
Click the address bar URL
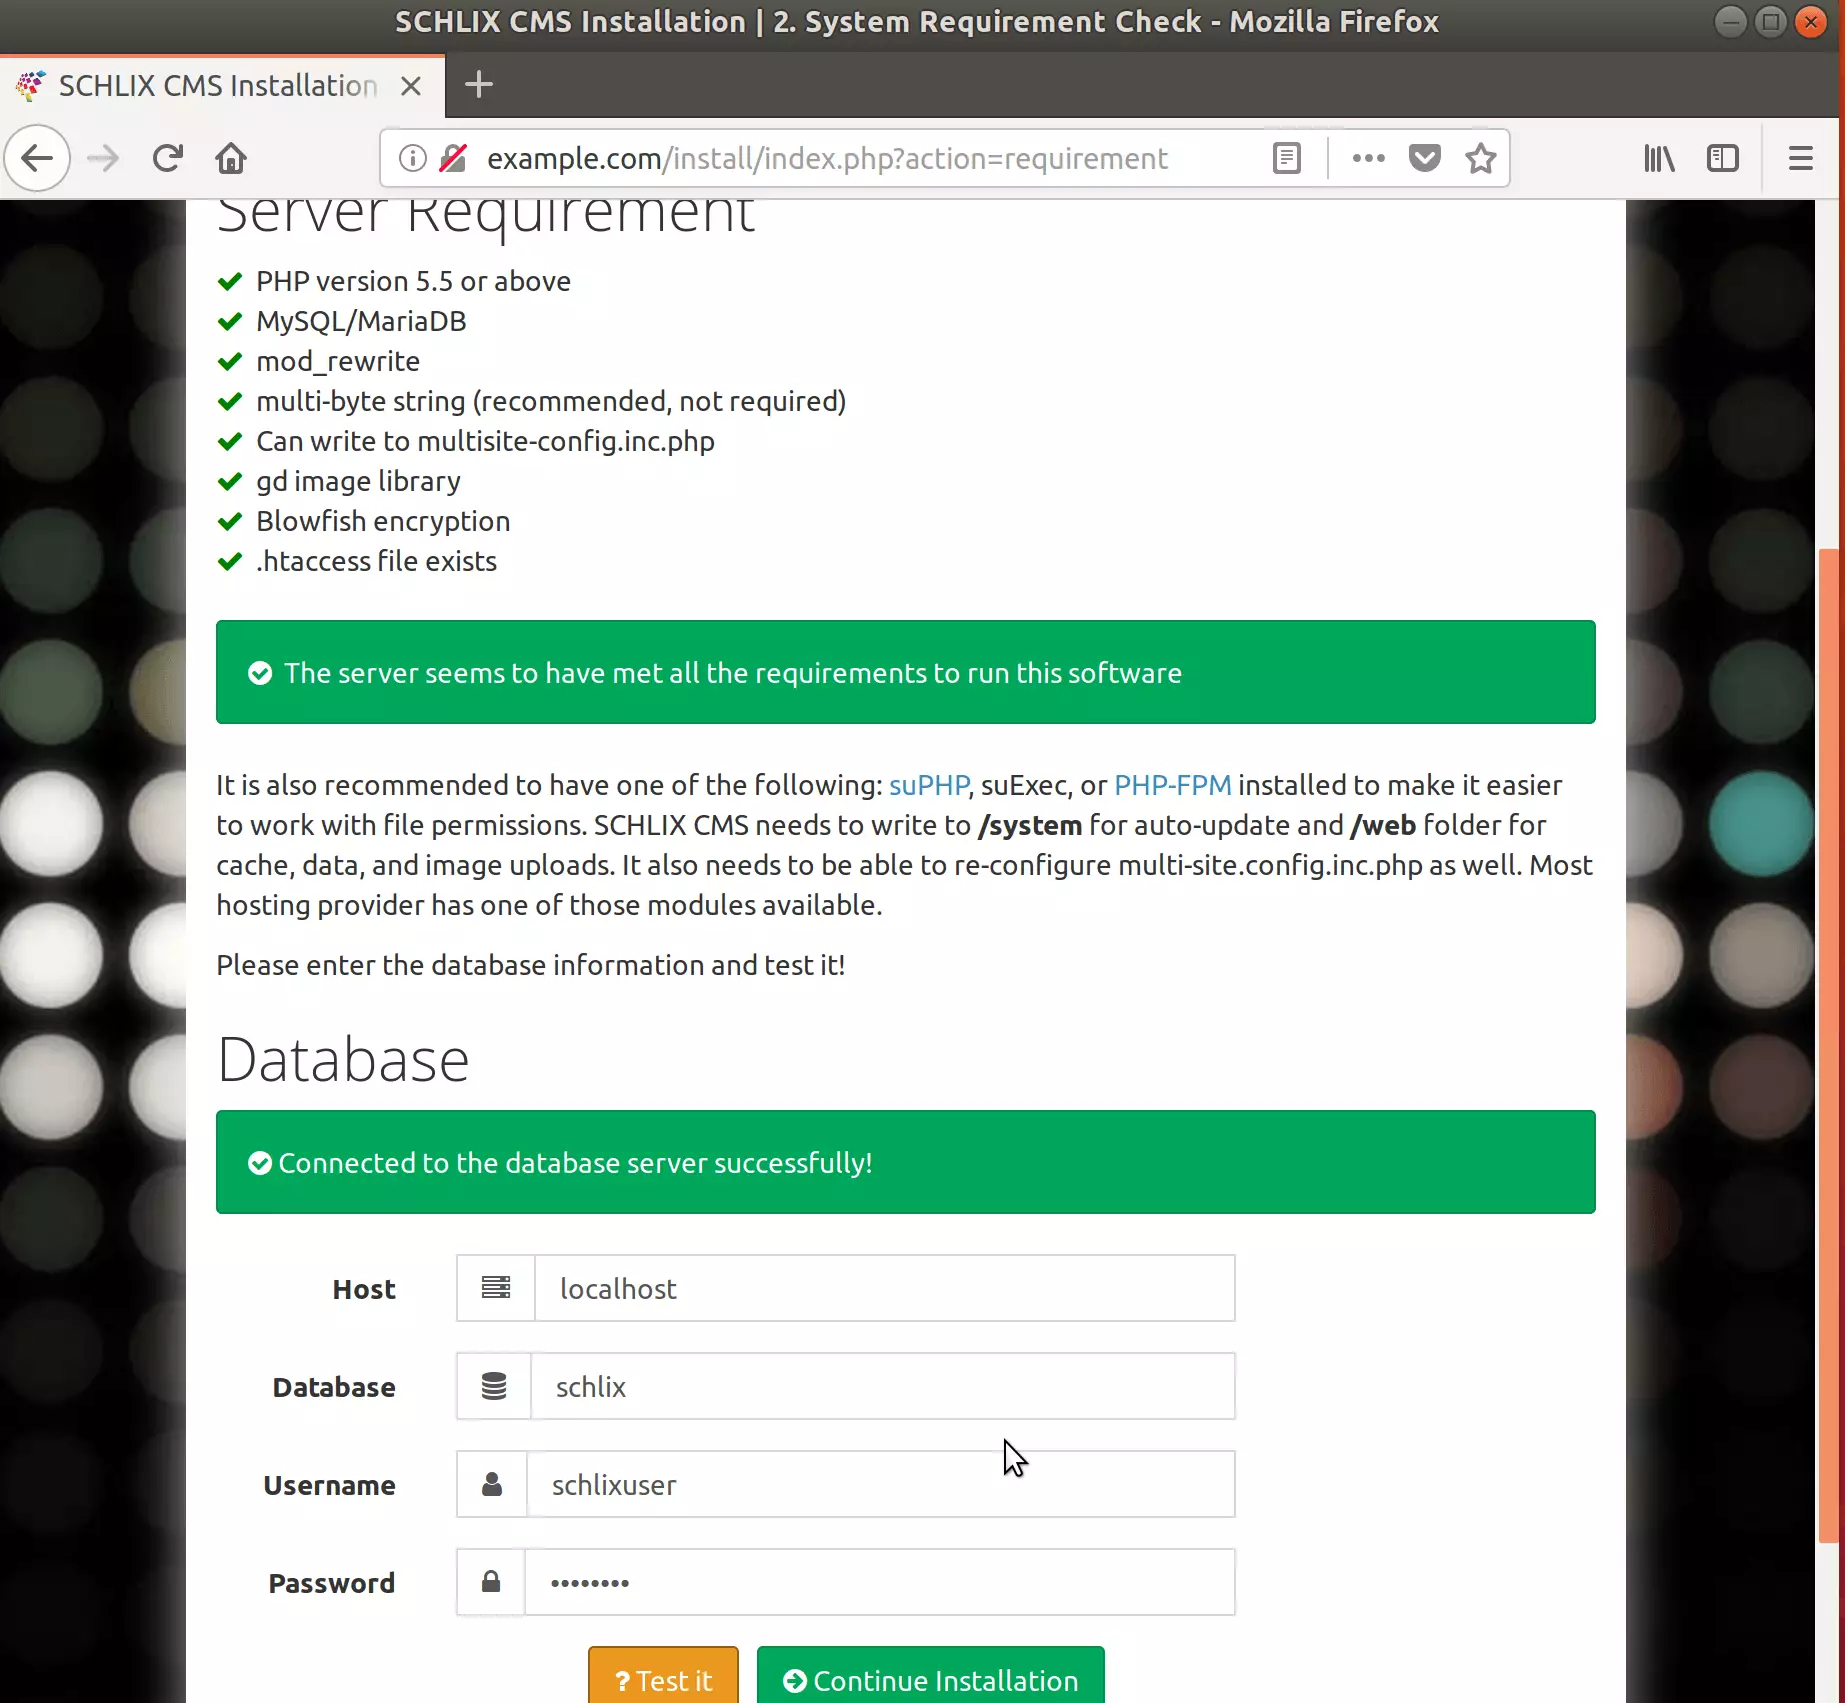tap(827, 158)
